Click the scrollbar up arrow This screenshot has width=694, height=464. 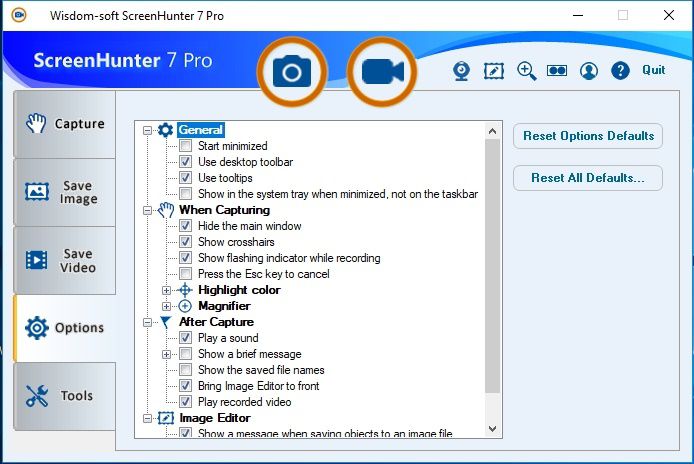[492, 131]
